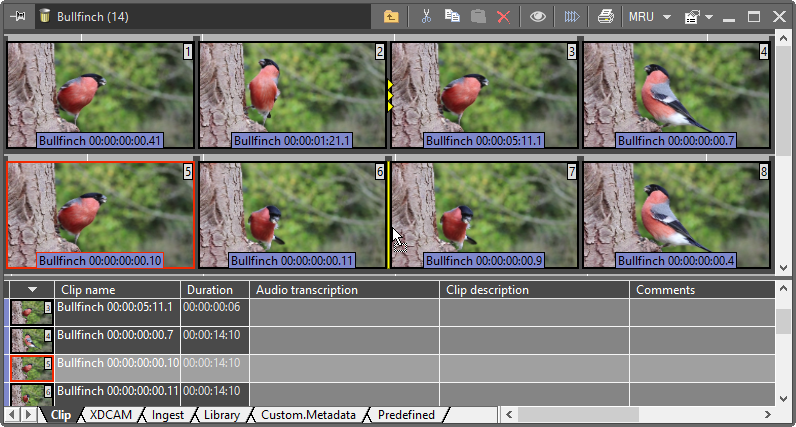Screen dimensions: 796x427
Task: Sort by the Duration column header
Action: (x=210, y=290)
